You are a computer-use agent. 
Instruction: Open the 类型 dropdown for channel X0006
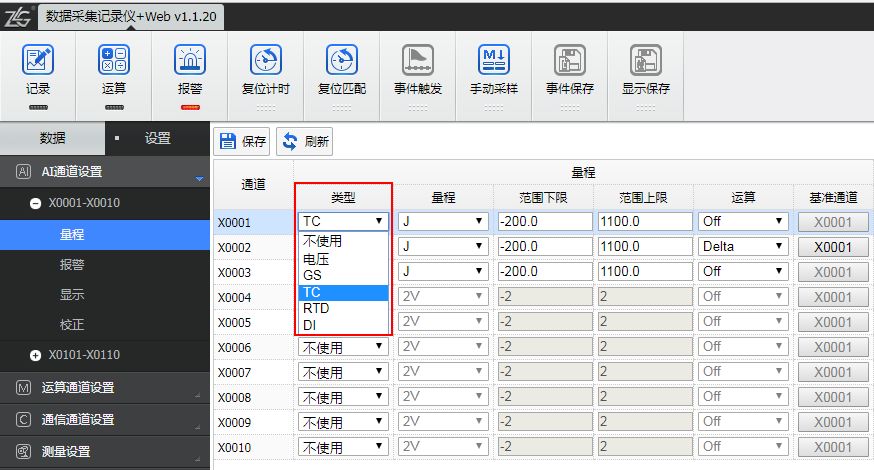point(343,347)
